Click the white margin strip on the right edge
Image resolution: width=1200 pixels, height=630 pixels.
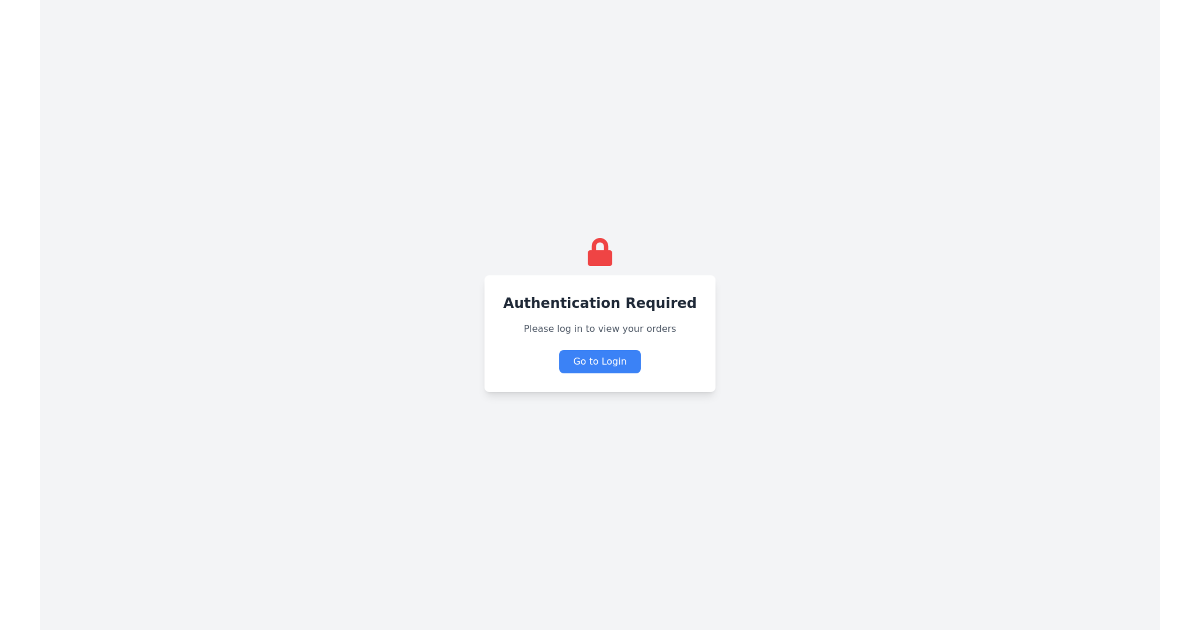click(x=1180, y=315)
